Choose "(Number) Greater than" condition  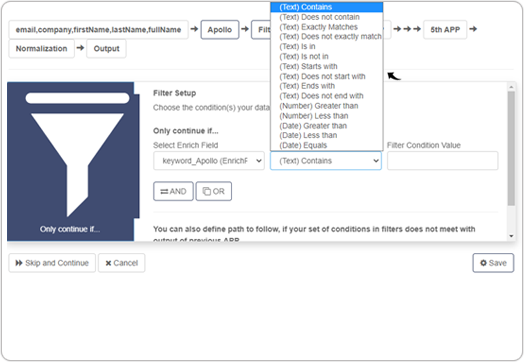[x=326, y=106]
